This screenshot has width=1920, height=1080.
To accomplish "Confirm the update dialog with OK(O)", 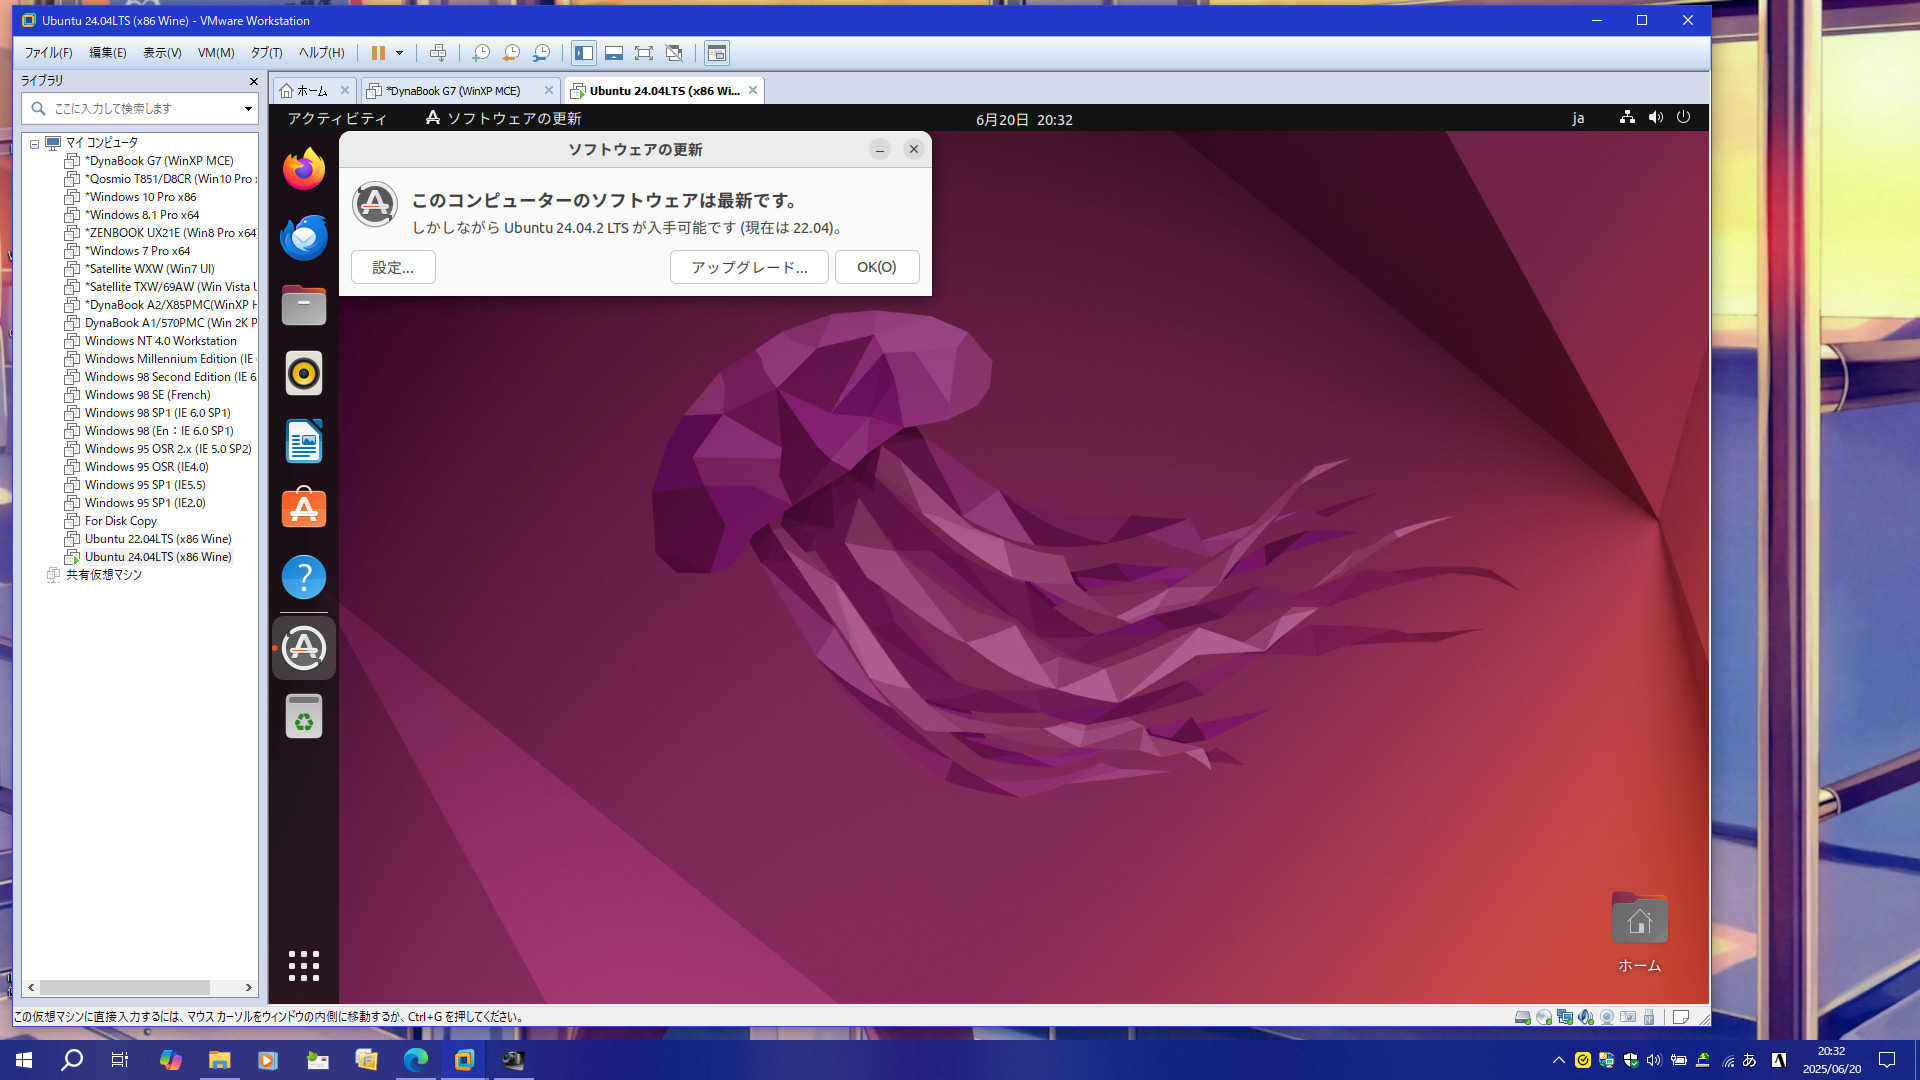I will coord(876,267).
